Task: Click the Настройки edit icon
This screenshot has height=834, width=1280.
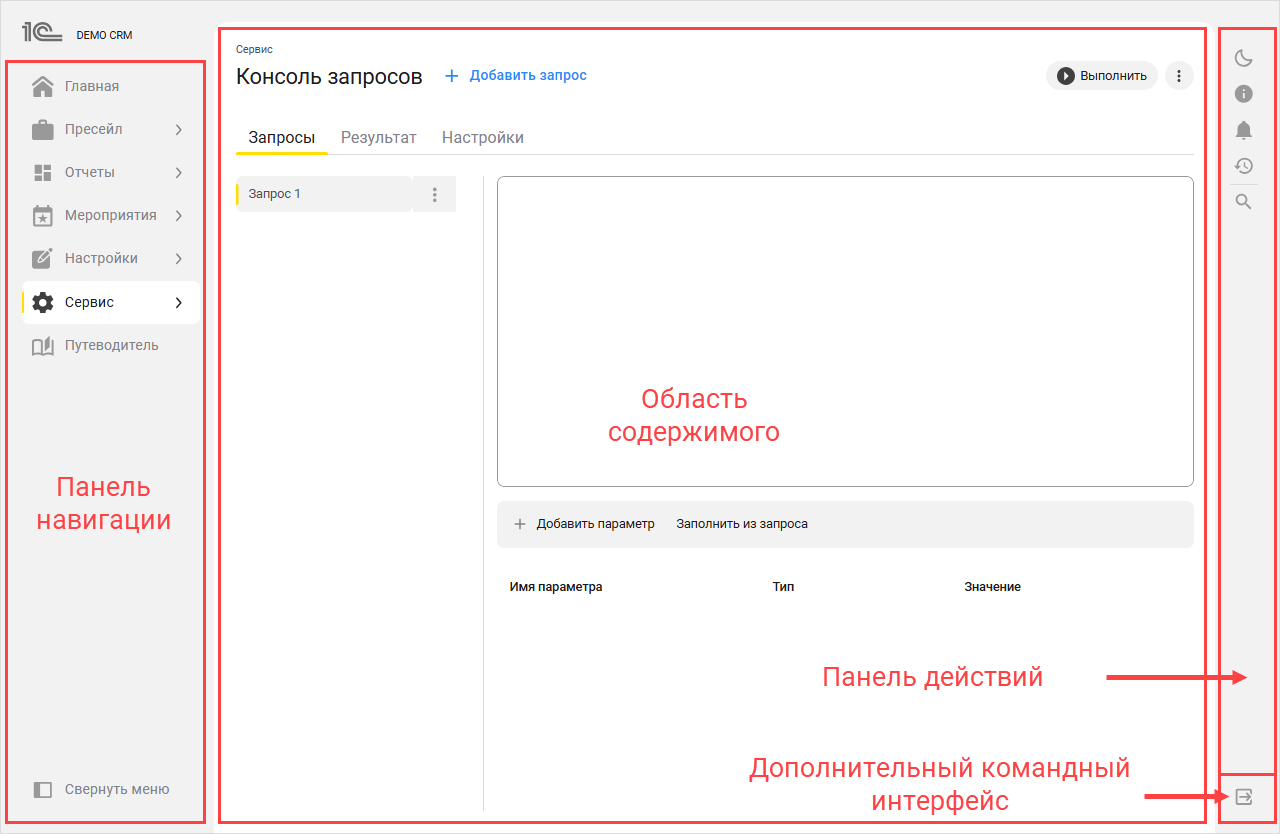Action: [x=42, y=258]
